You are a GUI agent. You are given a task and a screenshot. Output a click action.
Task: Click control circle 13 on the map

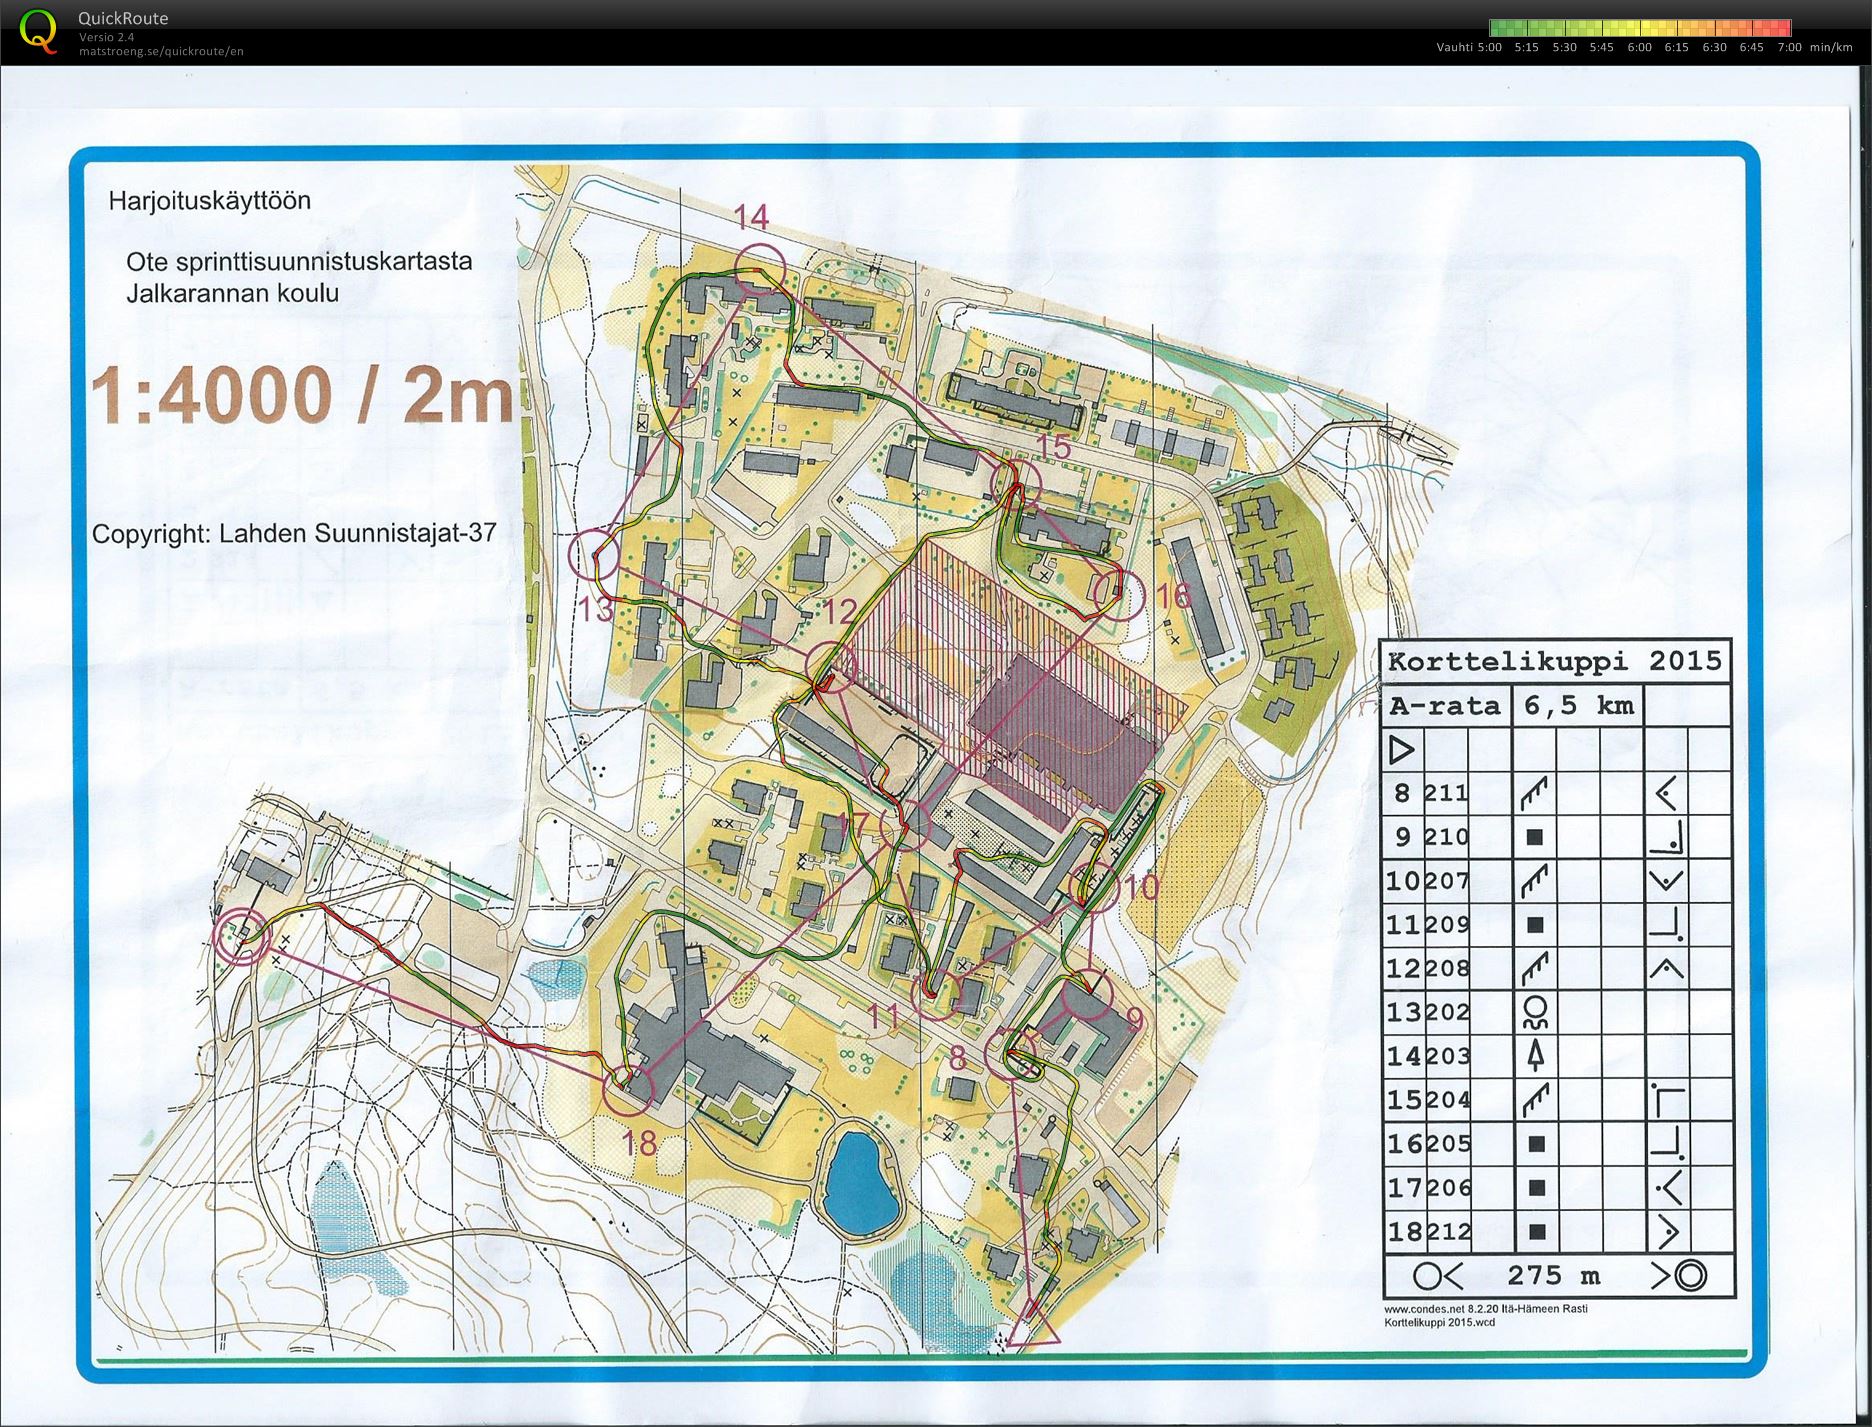594,554
